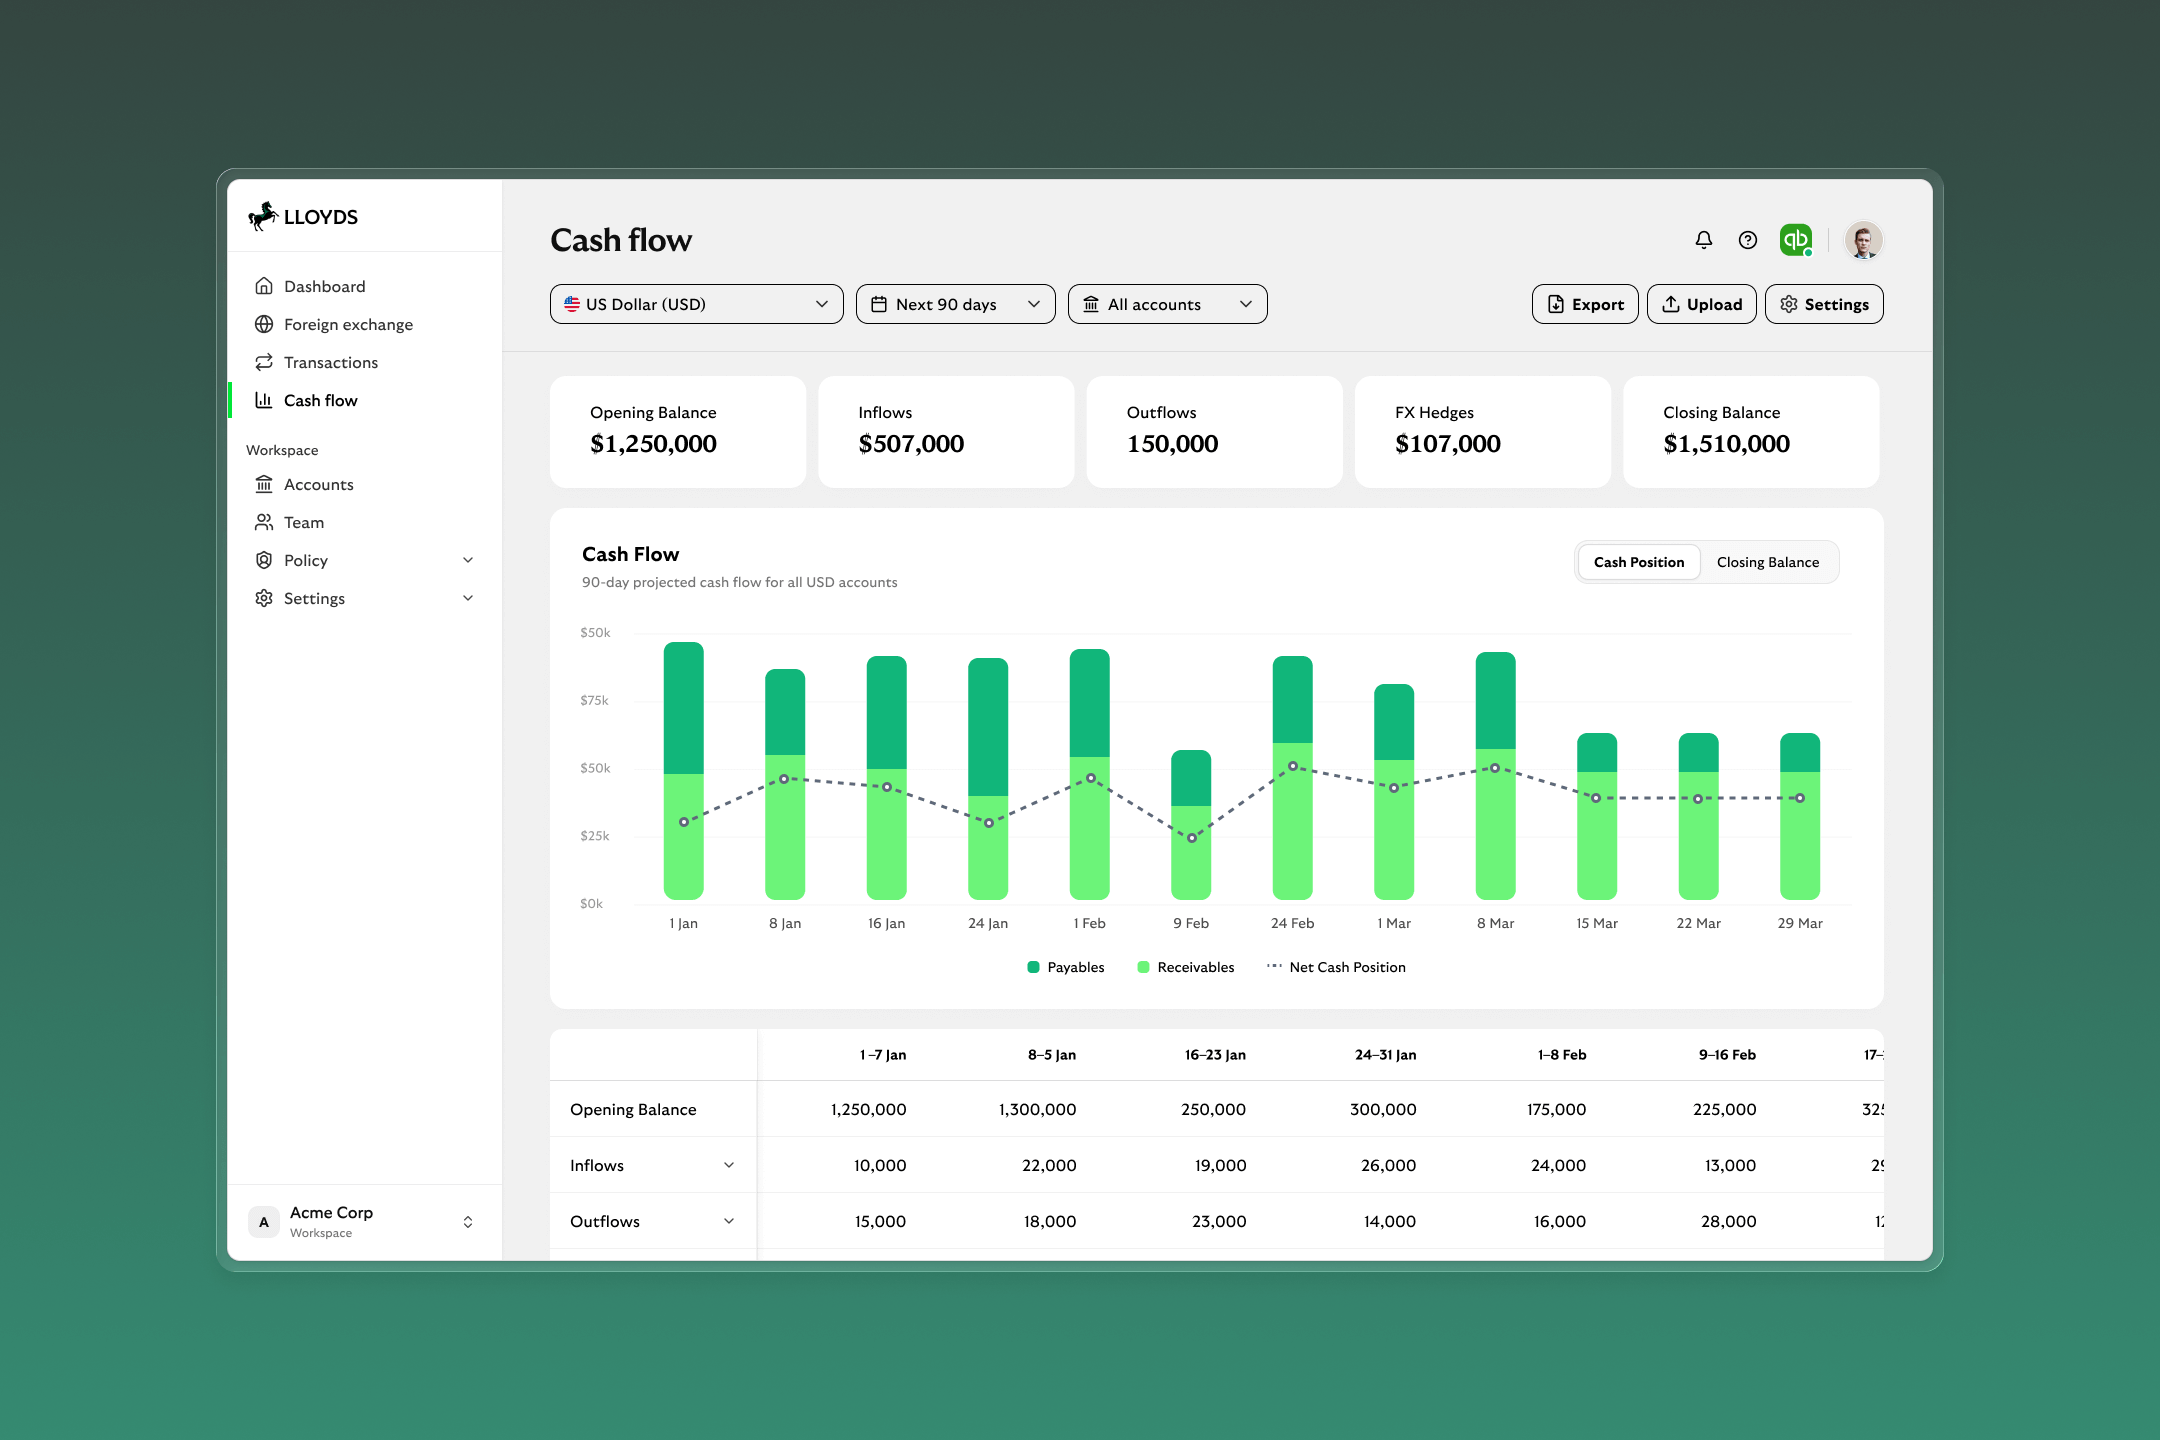This screenshot has width=2160, height=1440.
Task: Open Foreign exchange from sidebar
Action: 347,324
